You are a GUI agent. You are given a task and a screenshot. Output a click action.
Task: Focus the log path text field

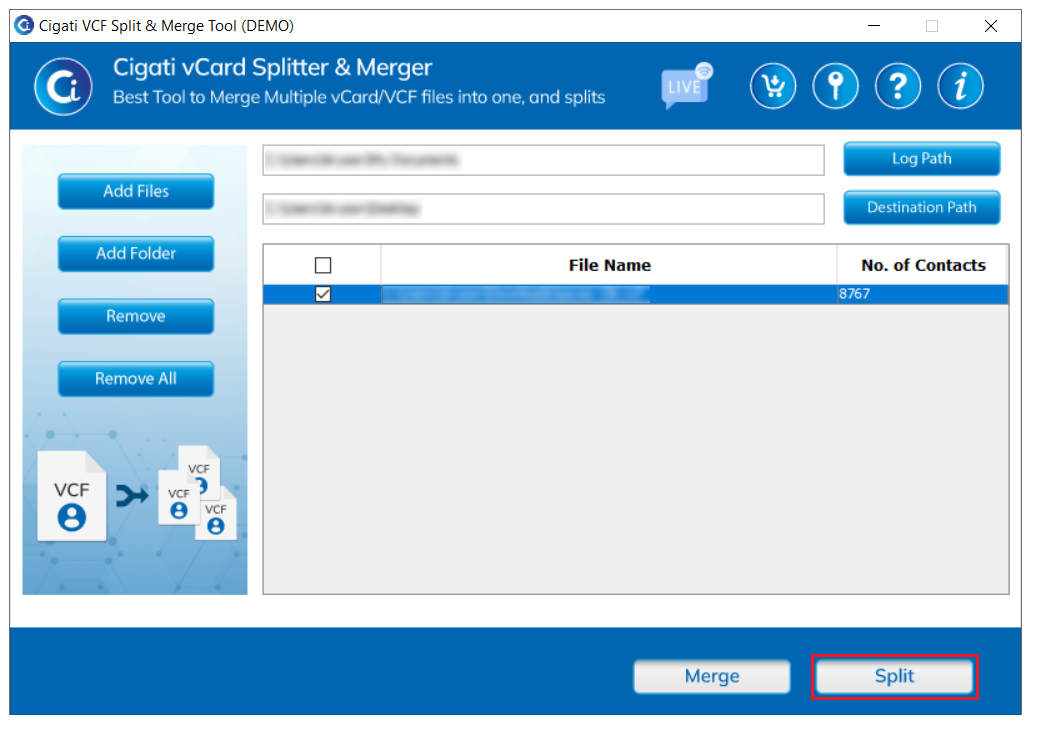pyautogui.click(x=543, y=160)
